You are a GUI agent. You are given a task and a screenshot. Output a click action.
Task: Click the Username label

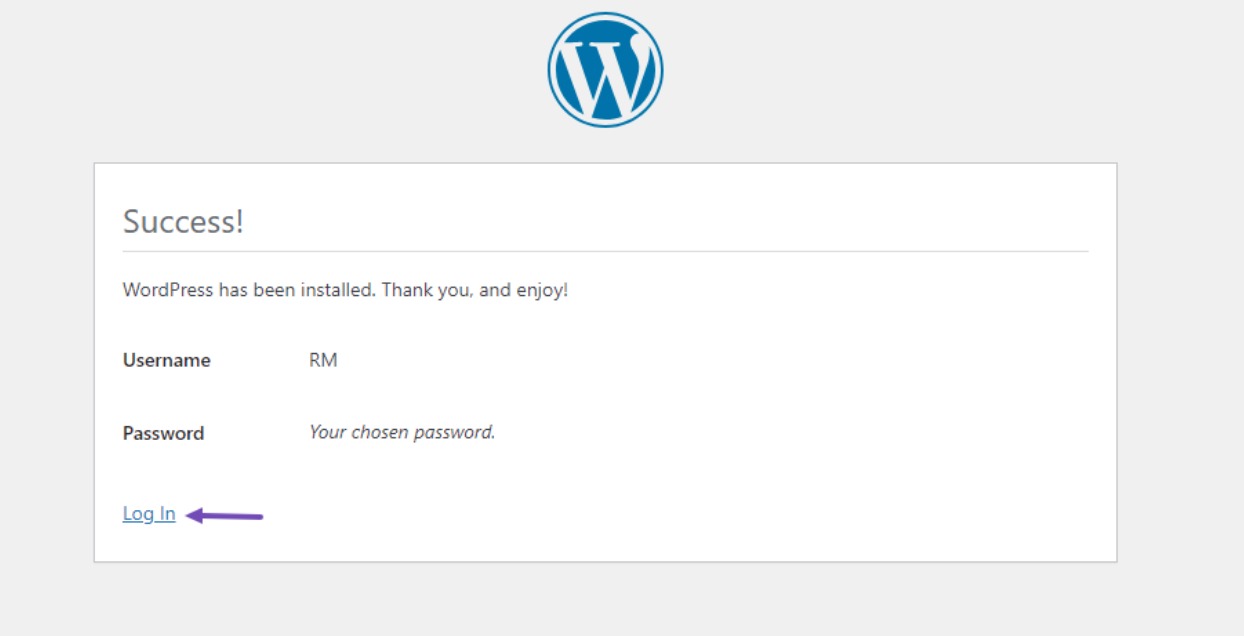point(166,361)
